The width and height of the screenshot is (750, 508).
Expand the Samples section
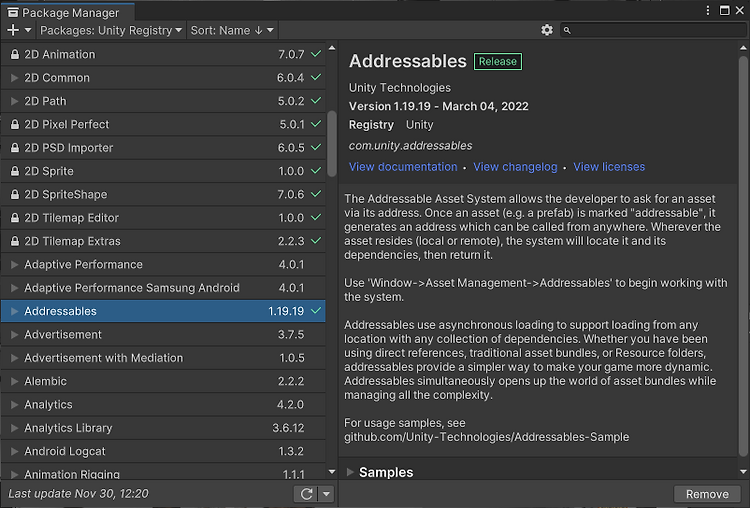click(350, 472)
